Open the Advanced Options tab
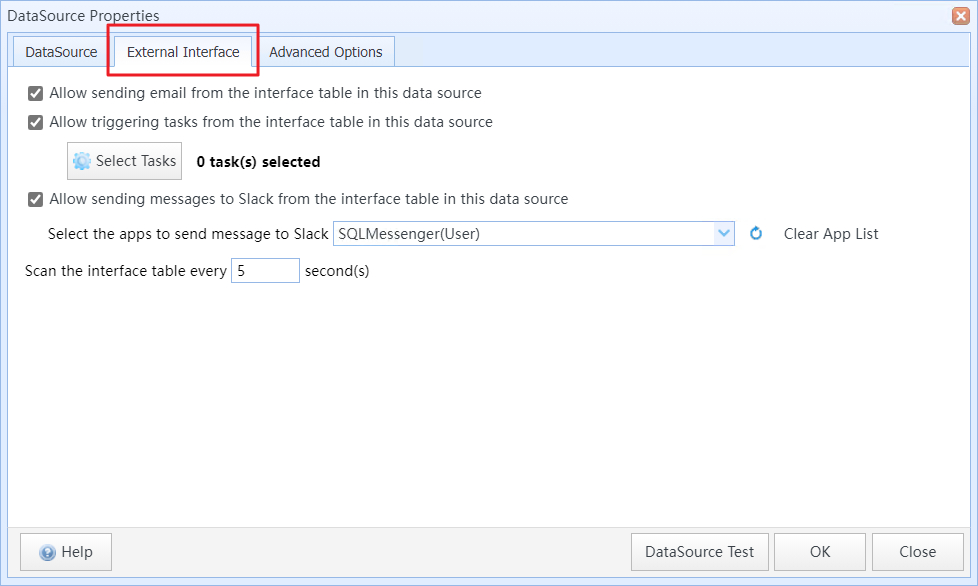This screenshot has width=978, height=586. tap(326, 52)
